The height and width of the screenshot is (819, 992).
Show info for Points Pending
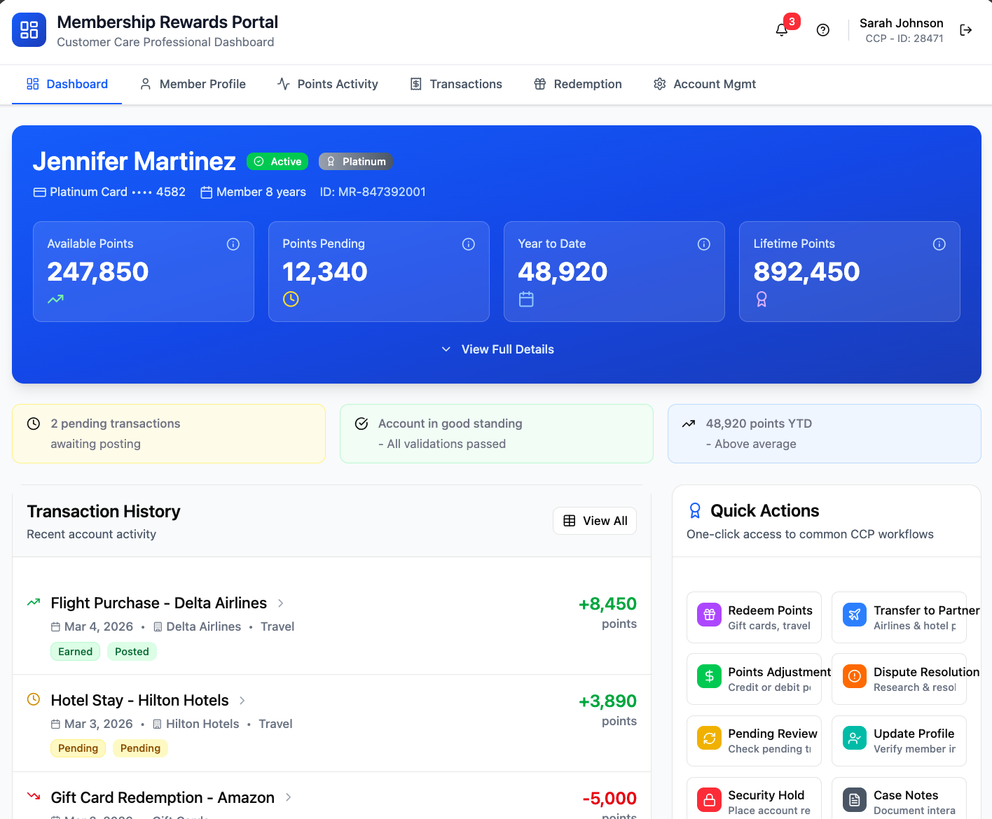[468, 244]
